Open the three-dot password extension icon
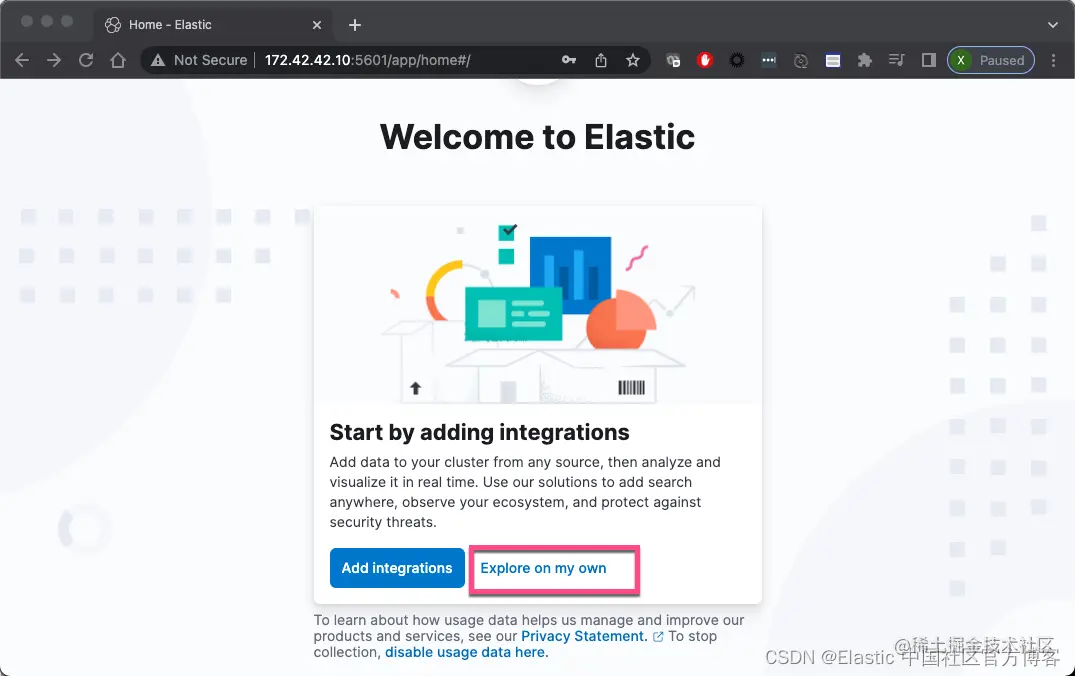The image size is (1075, 676). point(769,60)
